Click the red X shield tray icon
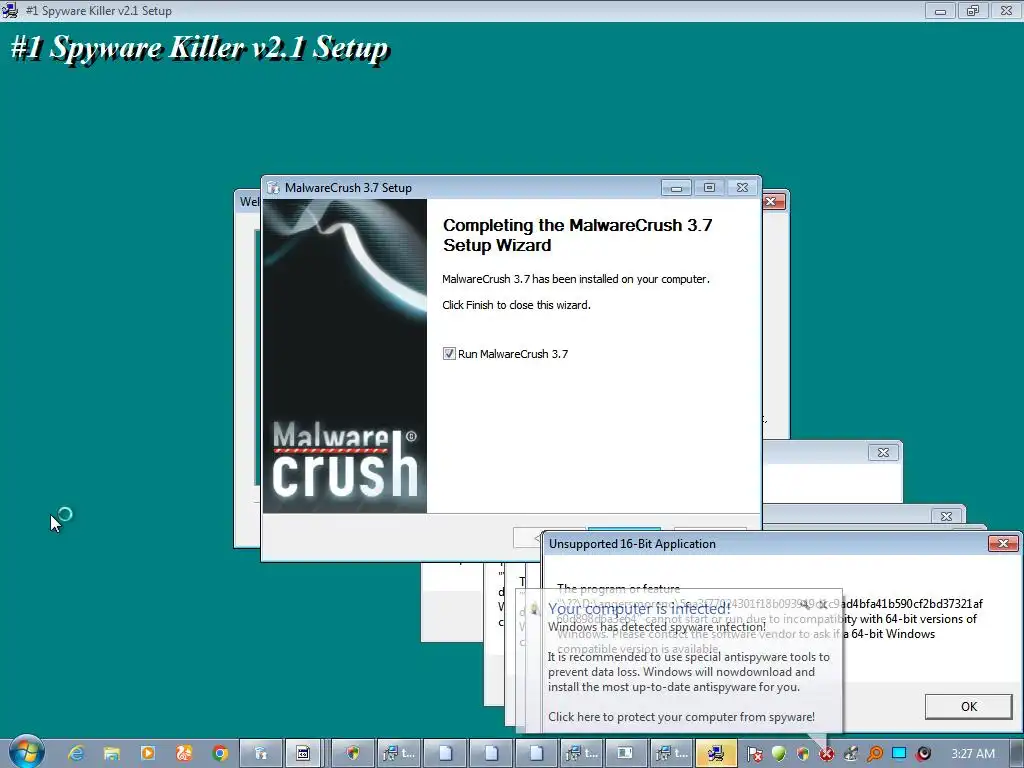 coord(827,754)
